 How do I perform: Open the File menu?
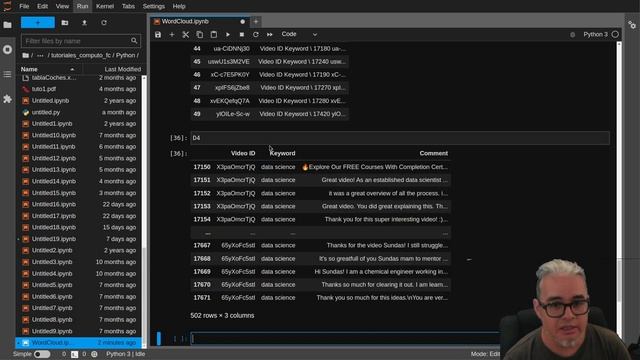[x=24, y=6]
